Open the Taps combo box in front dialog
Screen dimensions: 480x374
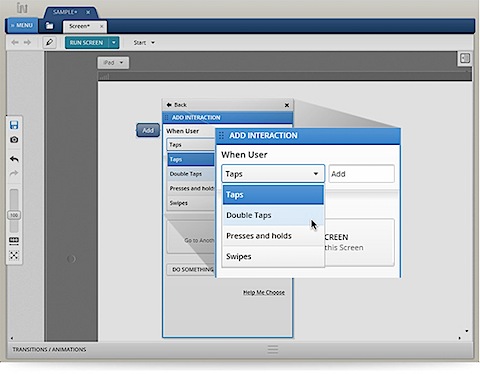(273, 174)
